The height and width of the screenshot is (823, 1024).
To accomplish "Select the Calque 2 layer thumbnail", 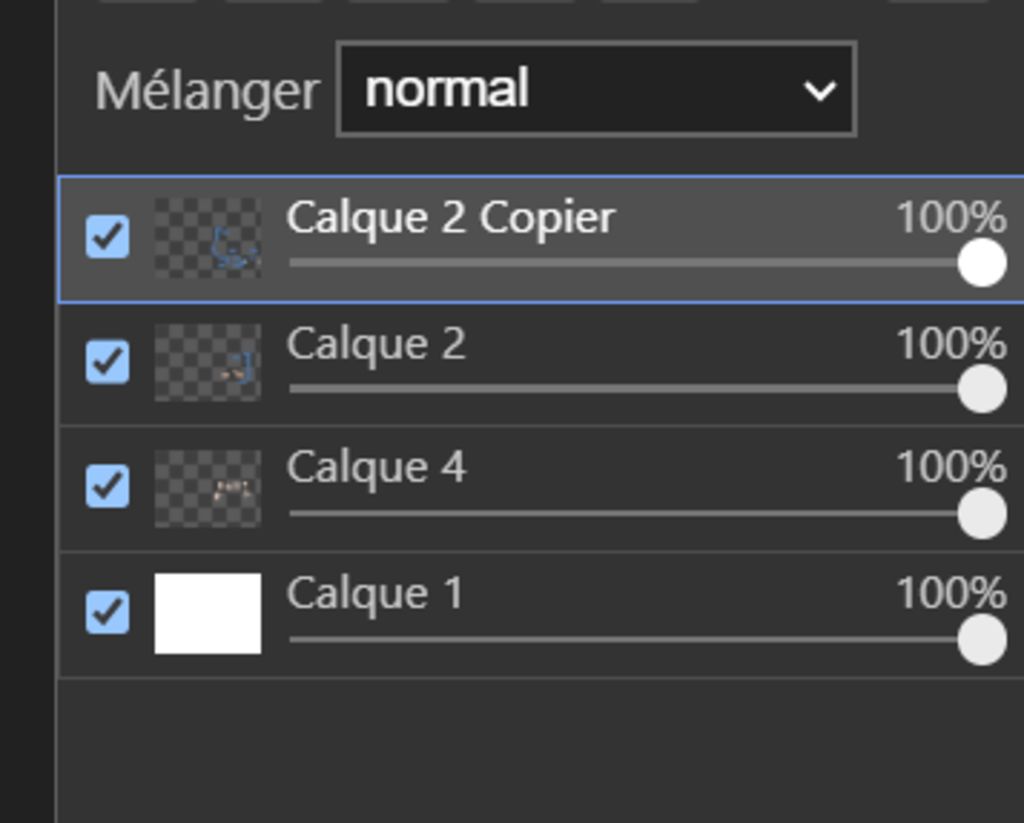I will tap(208, 362).
